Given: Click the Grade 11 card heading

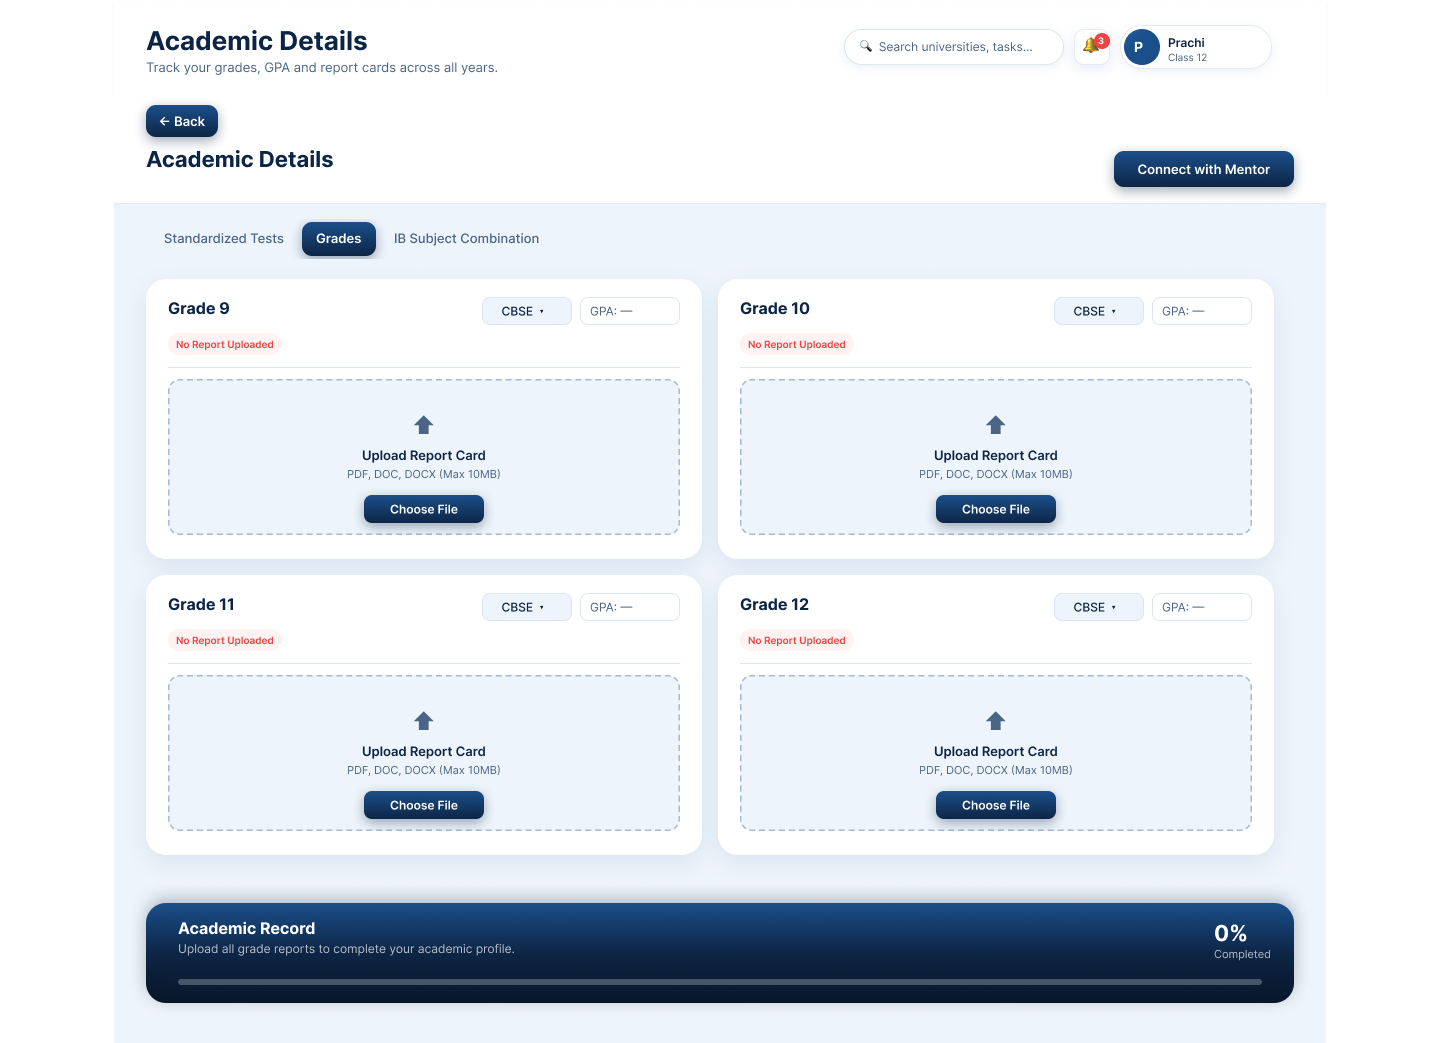Looking at the screenshot, I should click(x=201, y=604).
